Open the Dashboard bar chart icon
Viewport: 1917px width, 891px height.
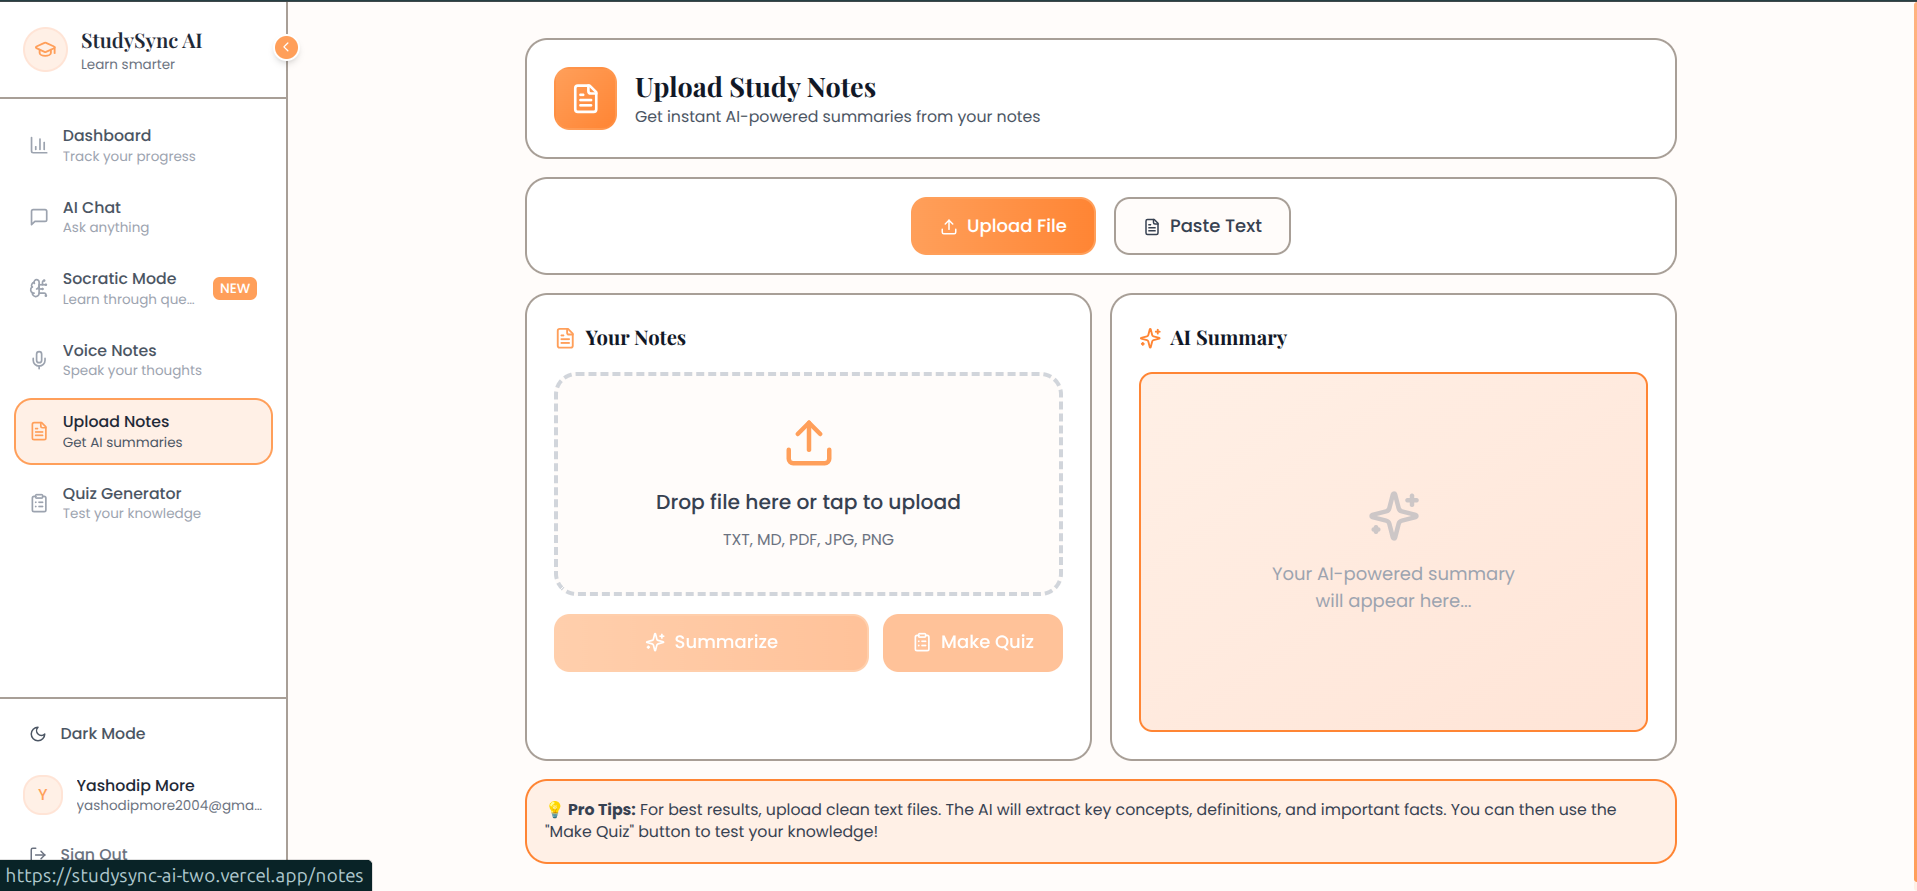click(x=39, y=145)
